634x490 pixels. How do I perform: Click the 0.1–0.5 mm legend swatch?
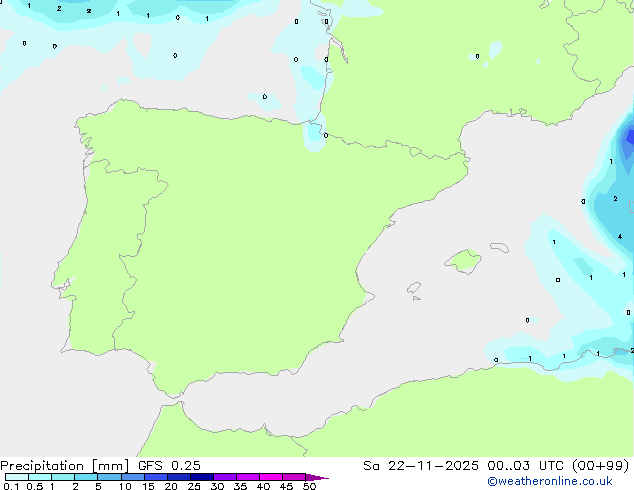coord(17,477)
